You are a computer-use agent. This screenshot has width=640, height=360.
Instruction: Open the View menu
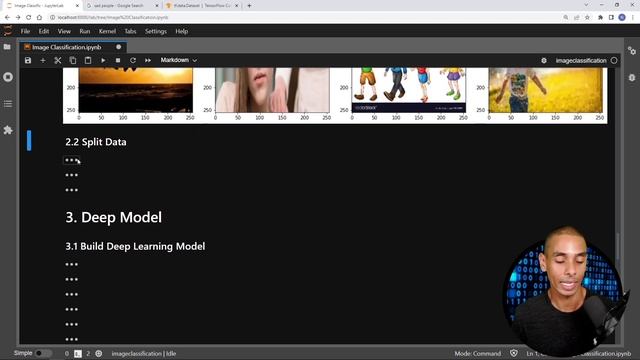(x=64, y=31)
